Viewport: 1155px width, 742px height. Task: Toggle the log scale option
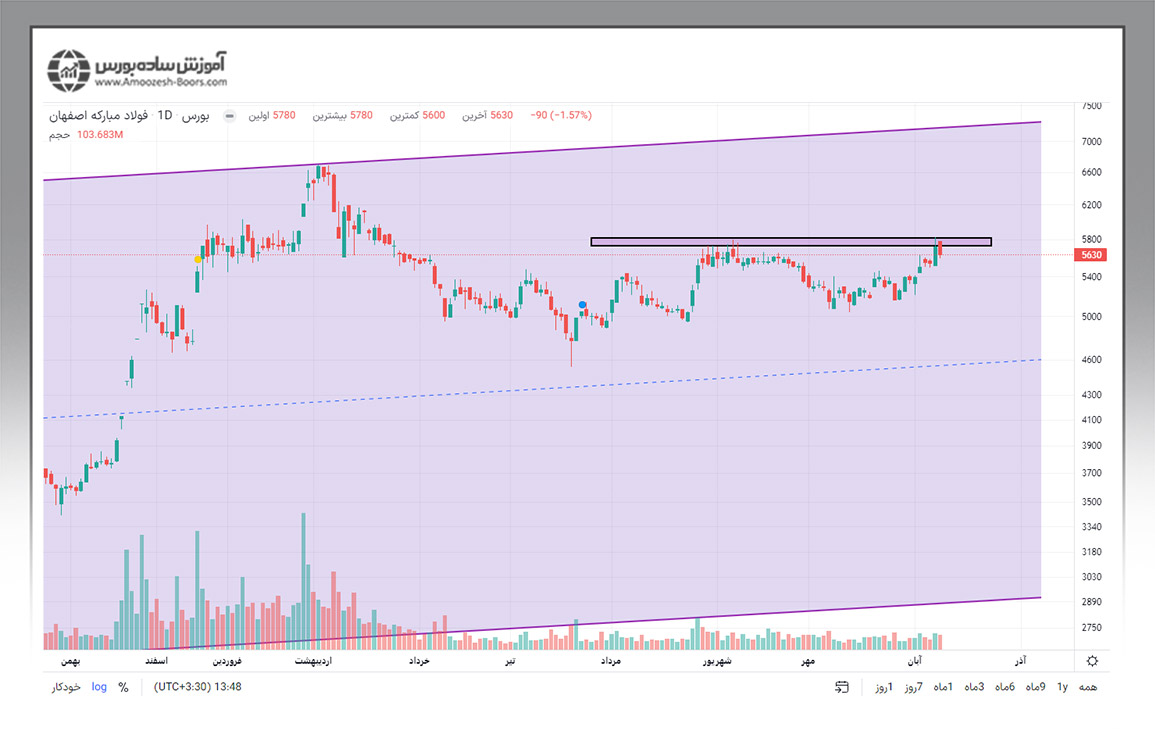[99, 687]
